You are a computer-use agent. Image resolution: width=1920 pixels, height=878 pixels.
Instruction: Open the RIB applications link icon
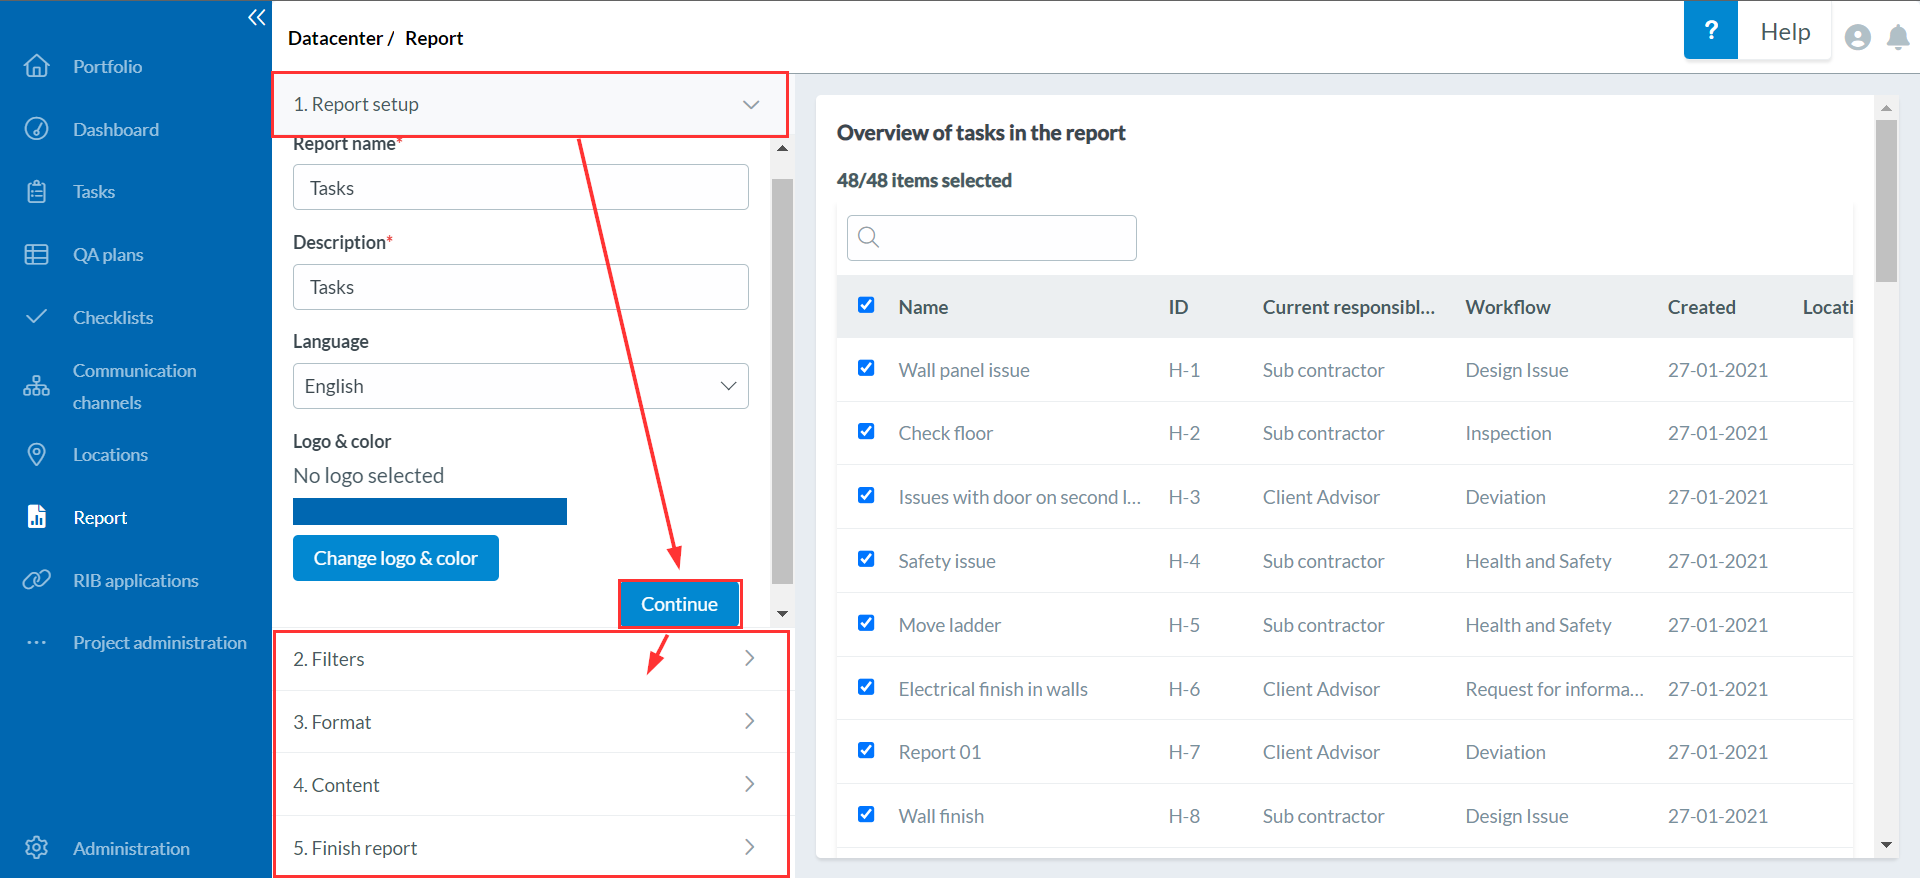(37, 580)
